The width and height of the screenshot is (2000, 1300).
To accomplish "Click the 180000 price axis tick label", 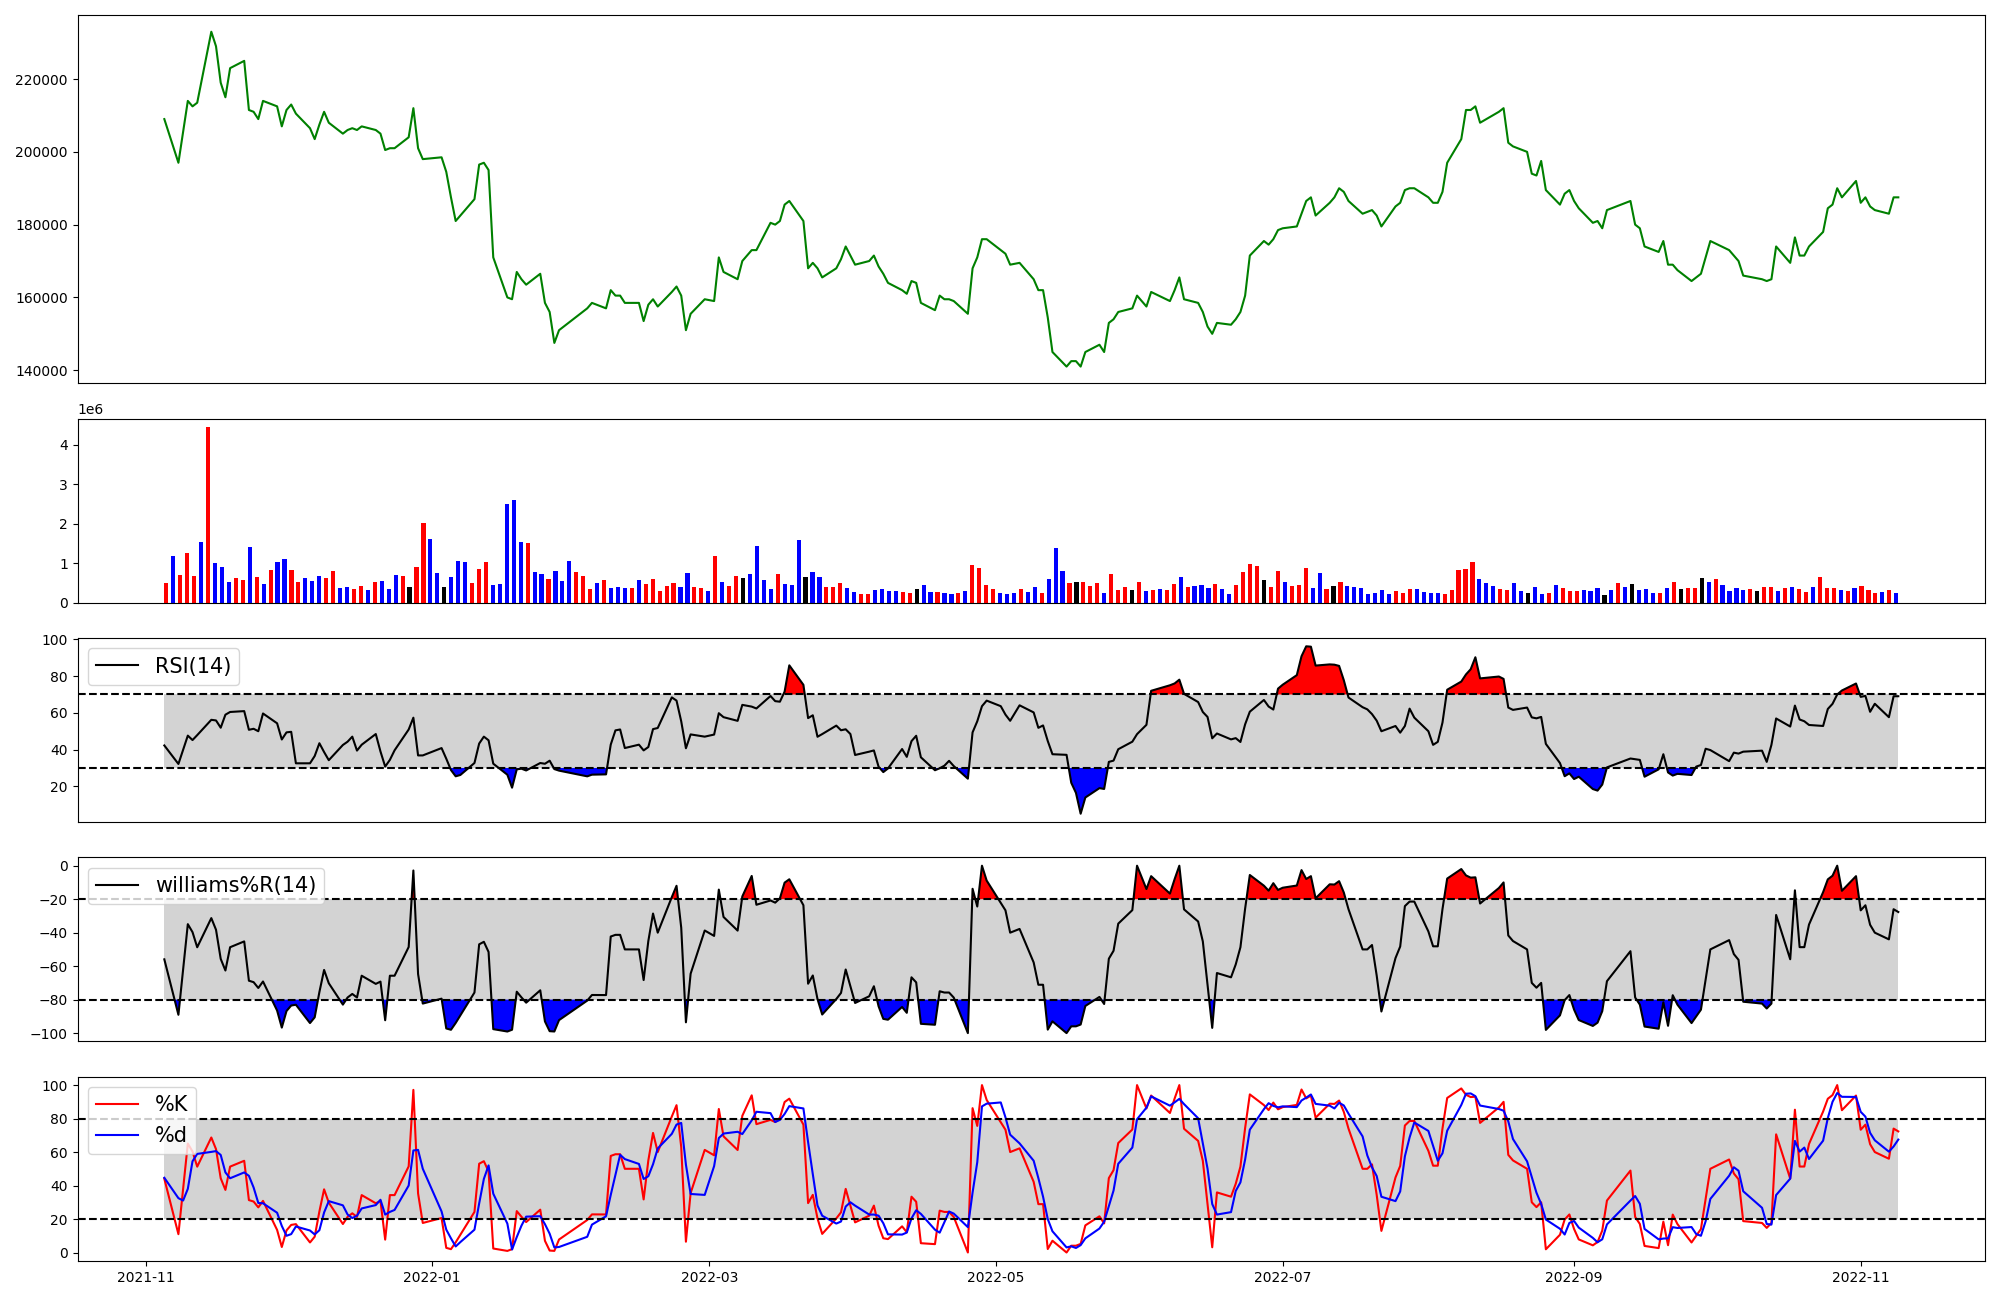I will (41, 225).
